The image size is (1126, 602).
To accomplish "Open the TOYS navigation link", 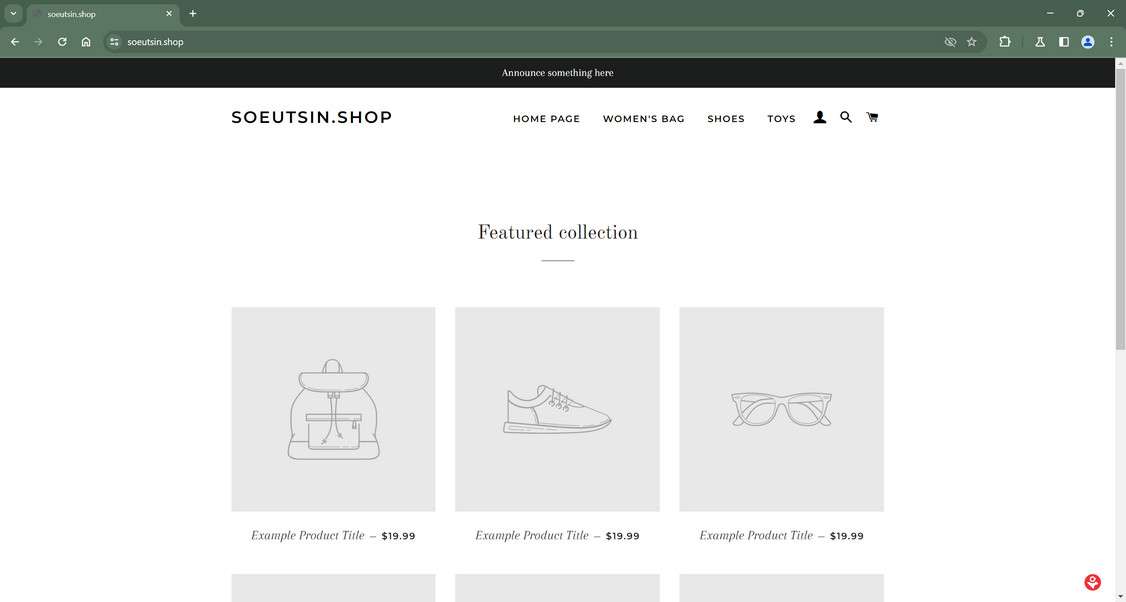I will pyautogui.click(x=781, y=119).
